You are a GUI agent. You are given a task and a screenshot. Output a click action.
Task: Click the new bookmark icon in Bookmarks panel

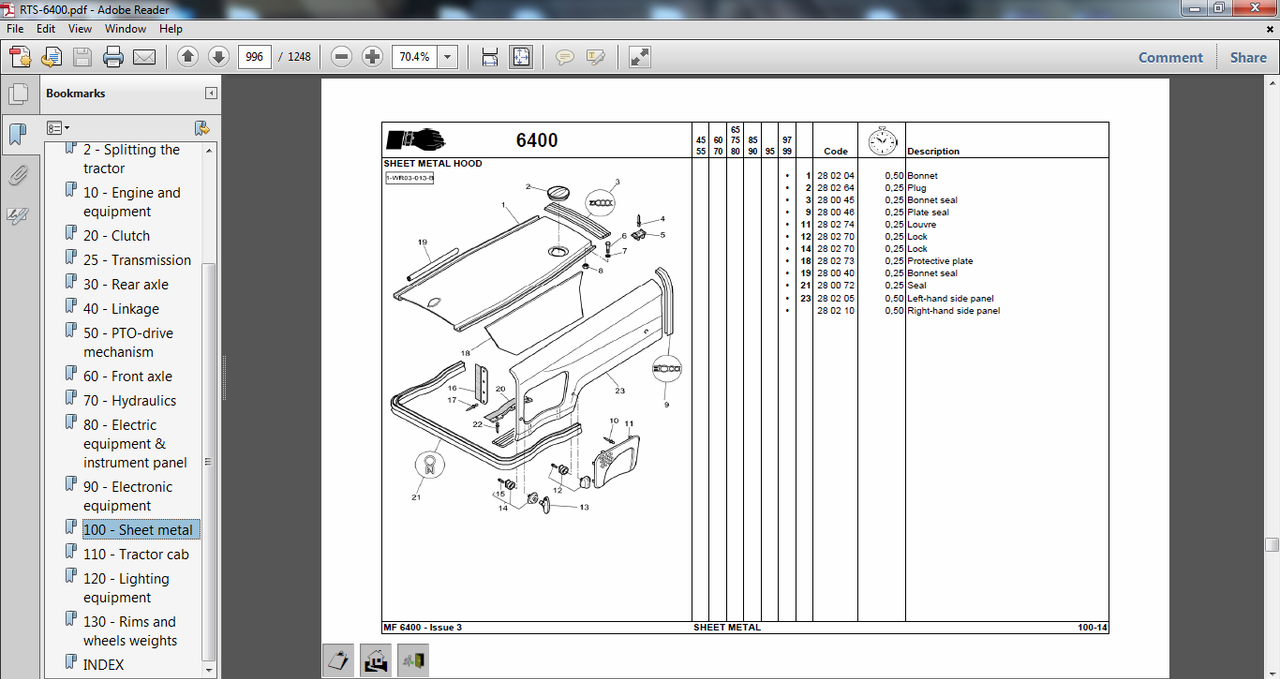coord(202,128)
